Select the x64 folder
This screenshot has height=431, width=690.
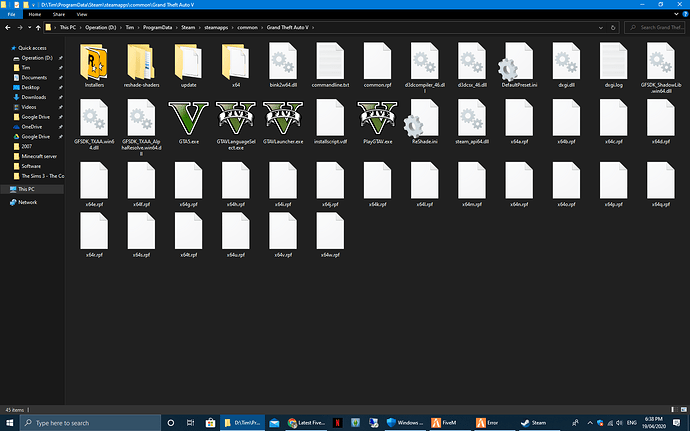coord(236,65)
